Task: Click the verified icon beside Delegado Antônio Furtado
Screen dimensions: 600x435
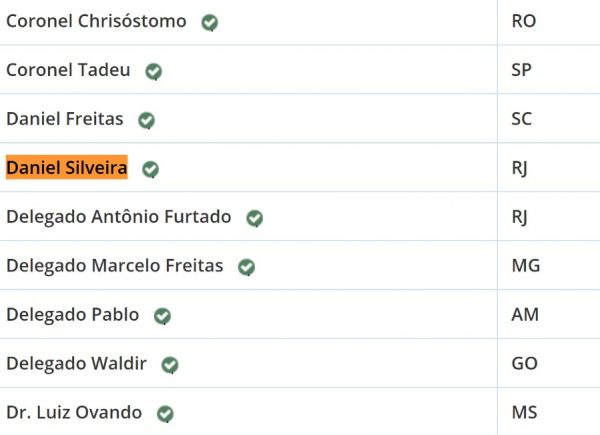Action: click(254, 218)
